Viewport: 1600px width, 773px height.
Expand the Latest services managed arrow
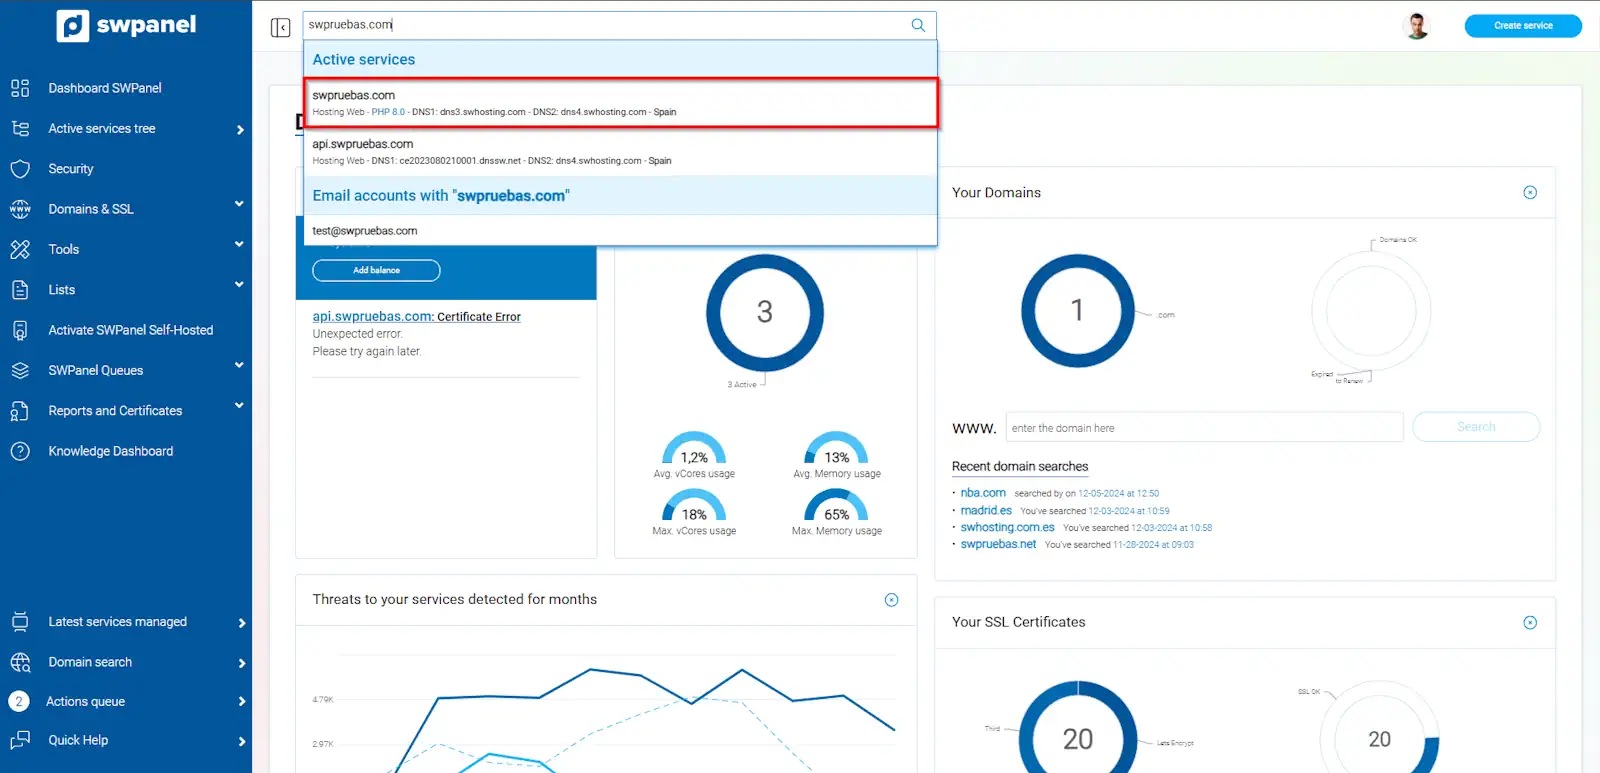[x=241, y=622]
